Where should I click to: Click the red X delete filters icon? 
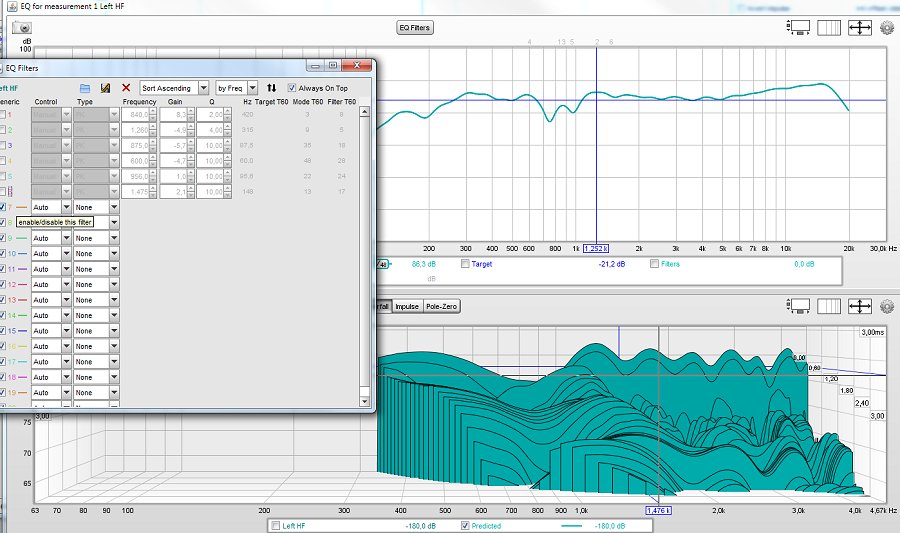click(126, 88)
